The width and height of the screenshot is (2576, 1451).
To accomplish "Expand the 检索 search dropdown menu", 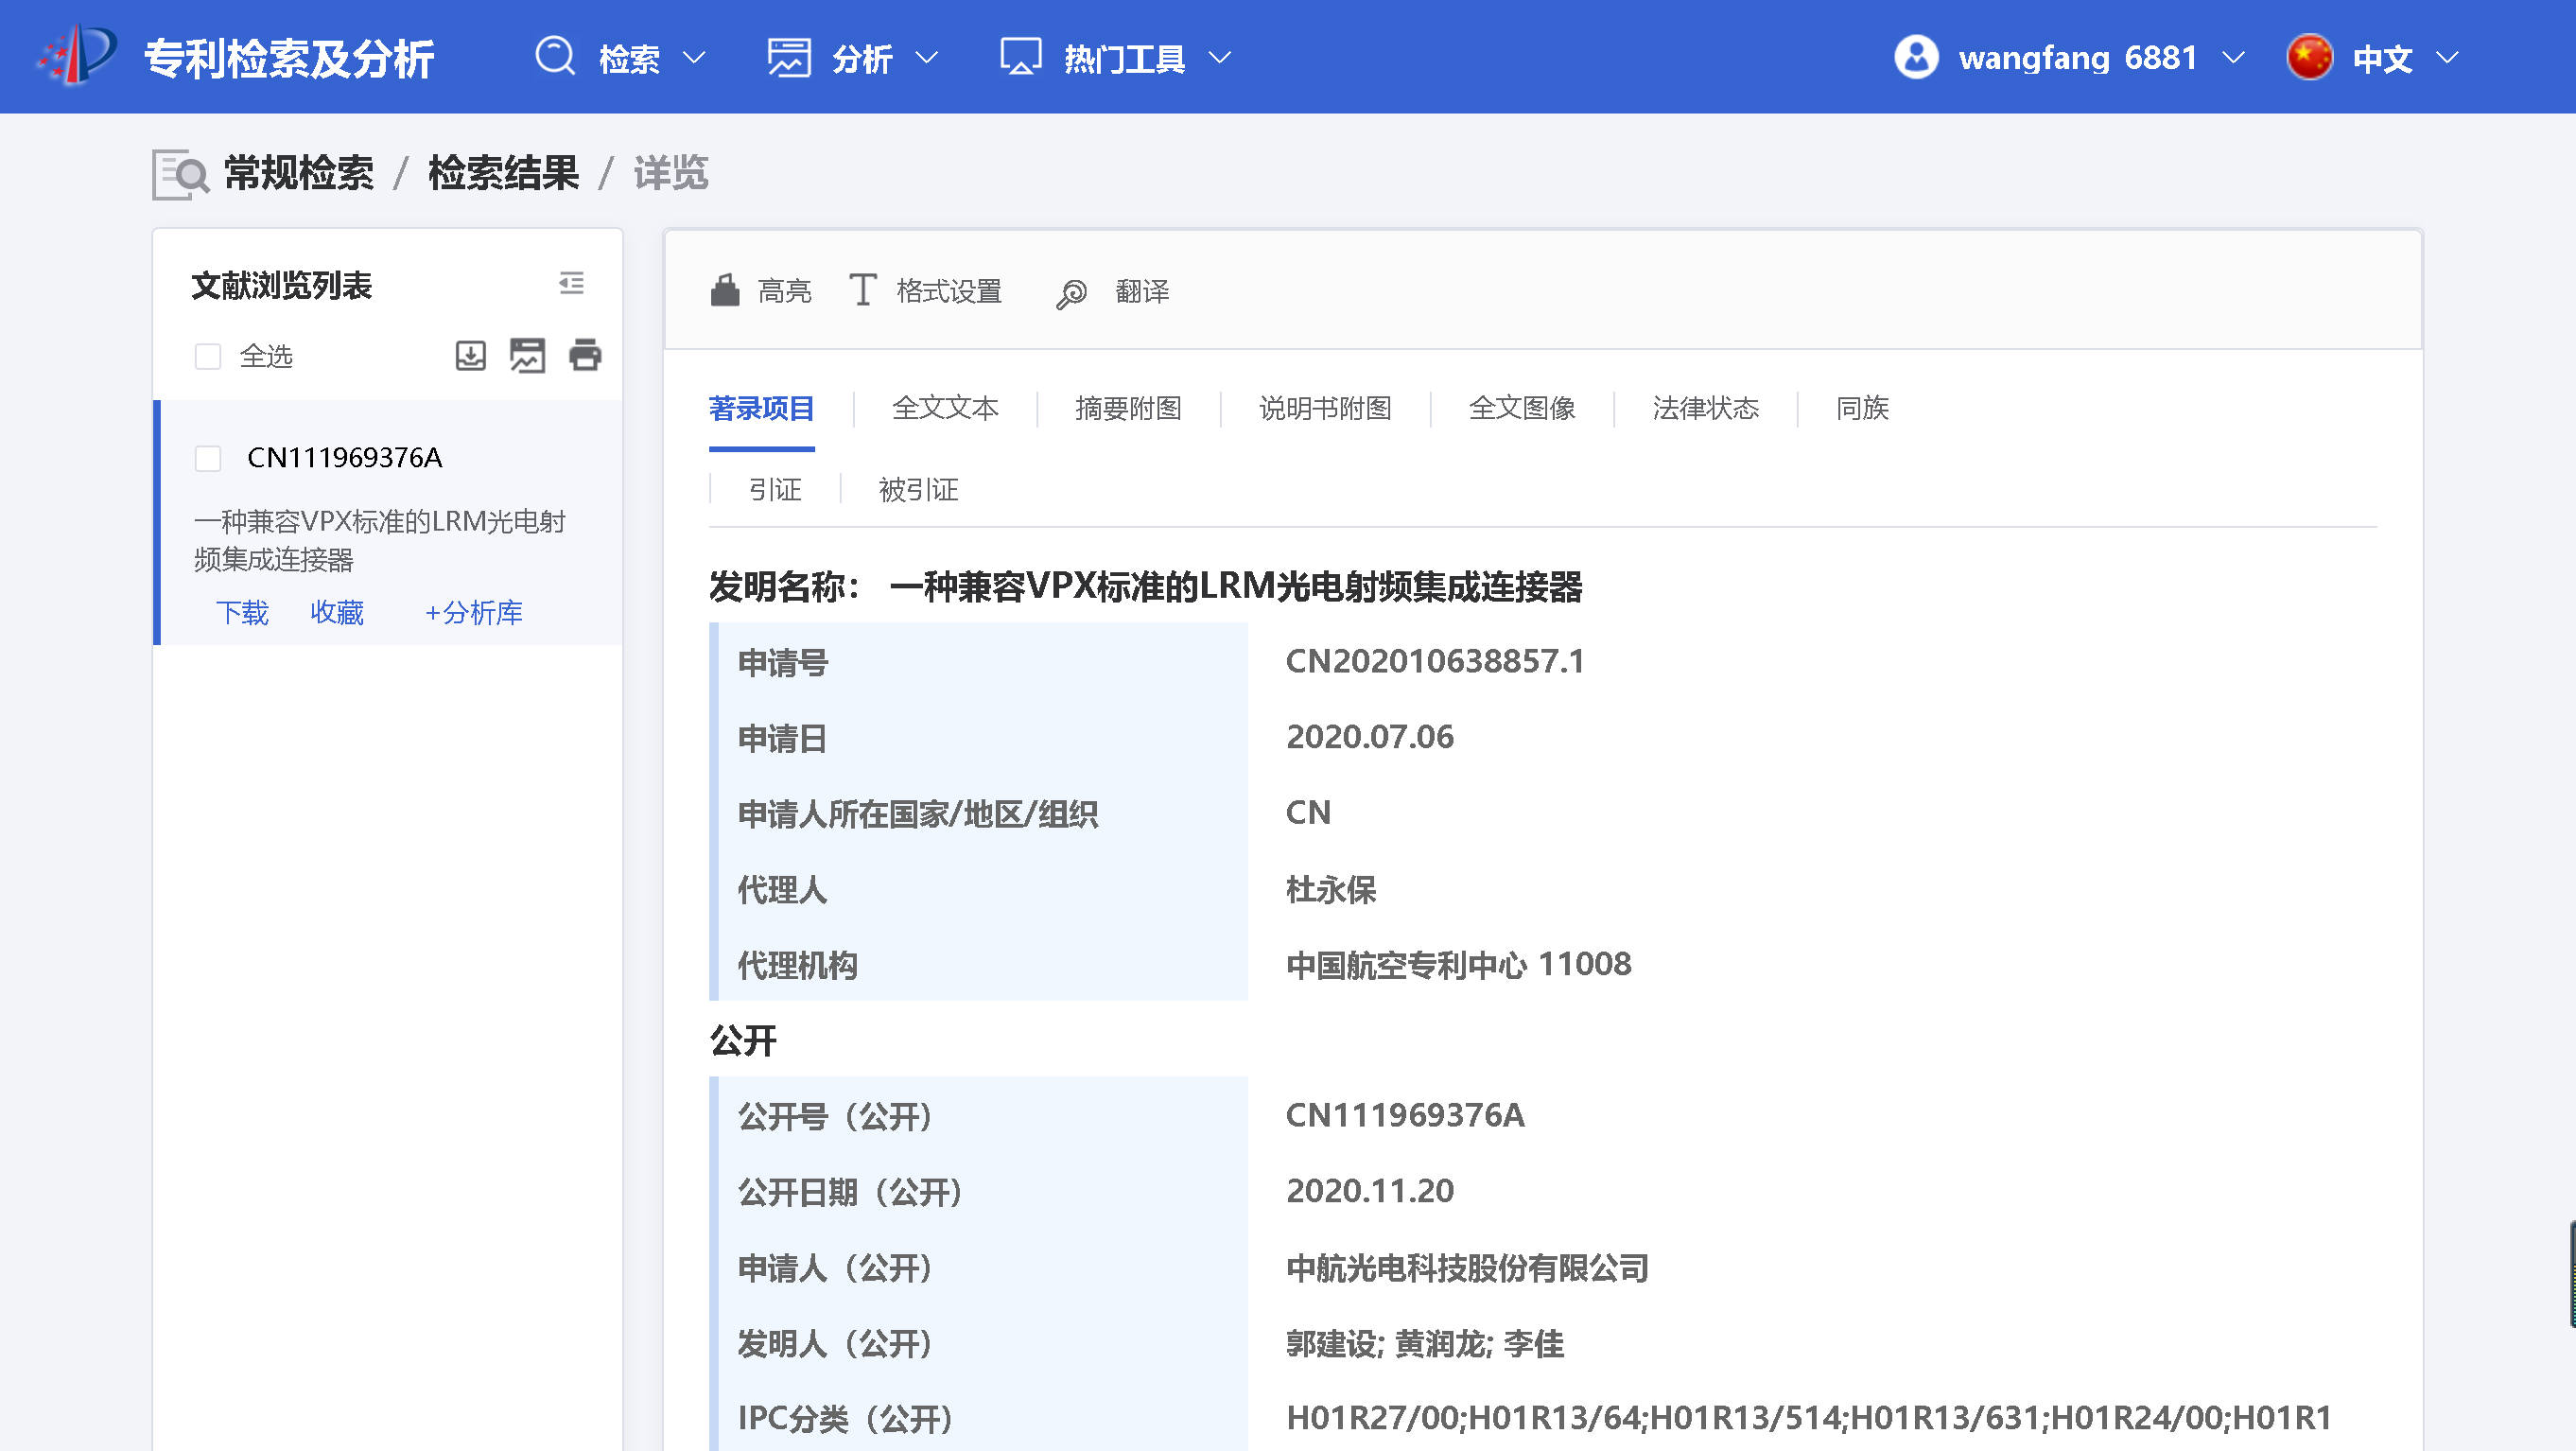I will point(622,58).
